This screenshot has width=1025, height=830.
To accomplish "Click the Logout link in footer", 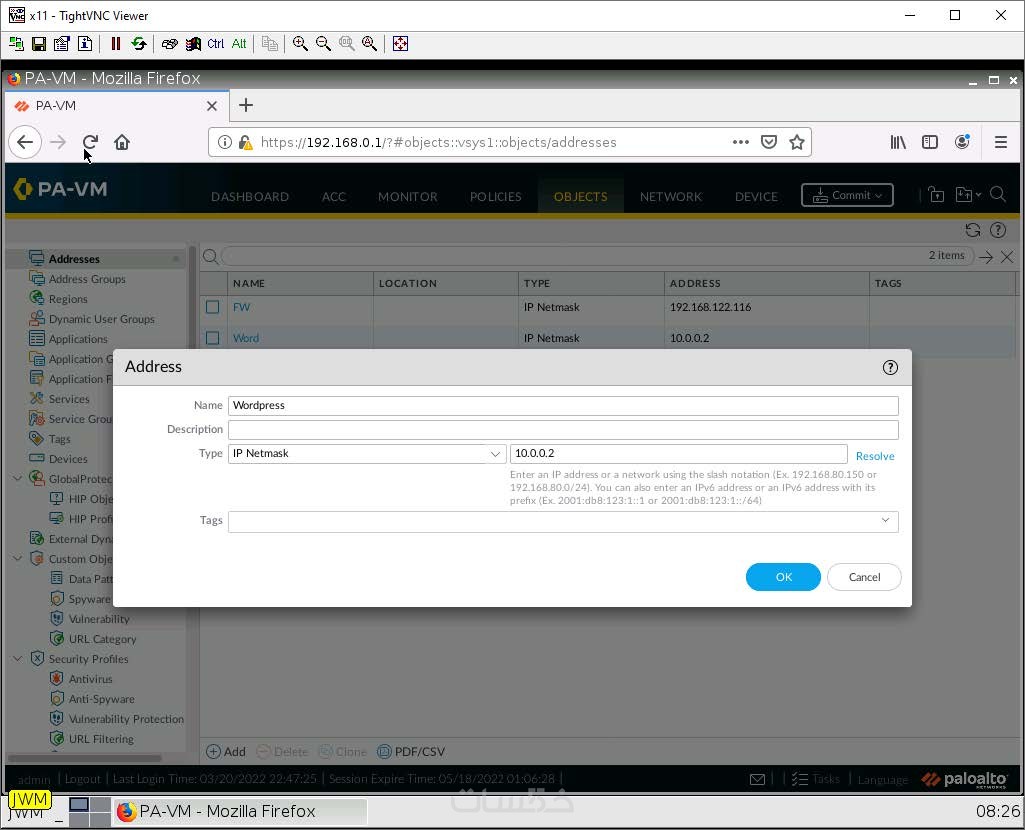I will point(82,779).
